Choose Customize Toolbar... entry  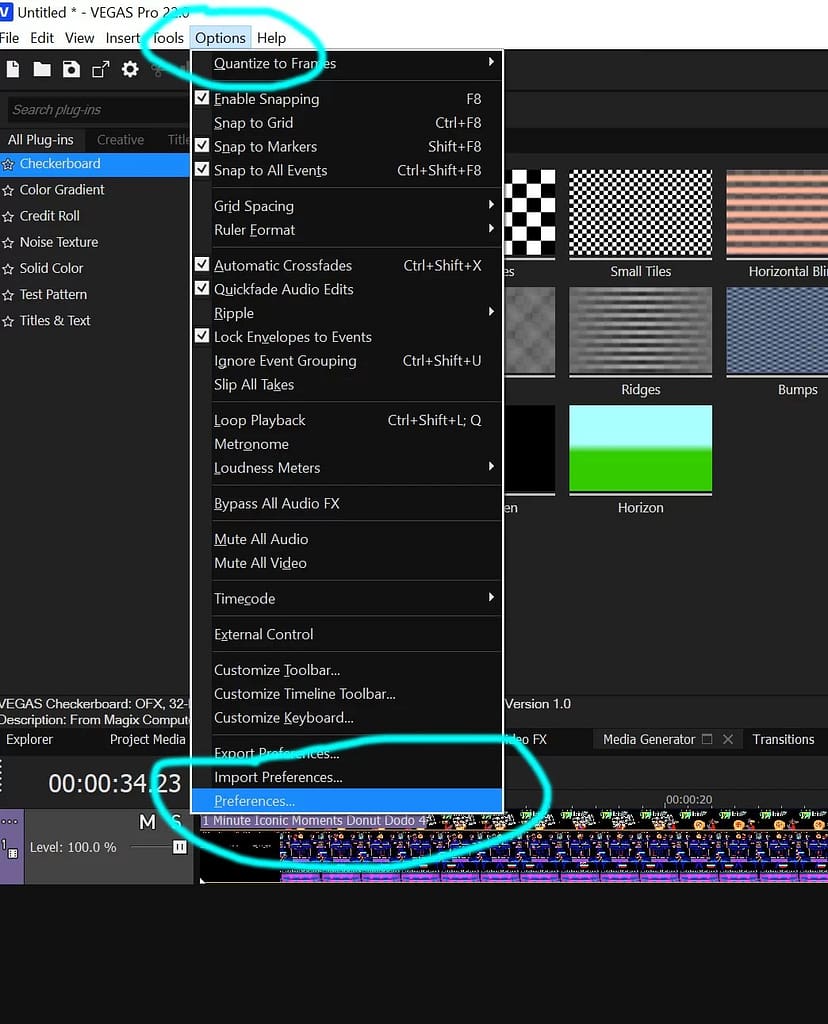pyautogui.click(x=347, y=670)
